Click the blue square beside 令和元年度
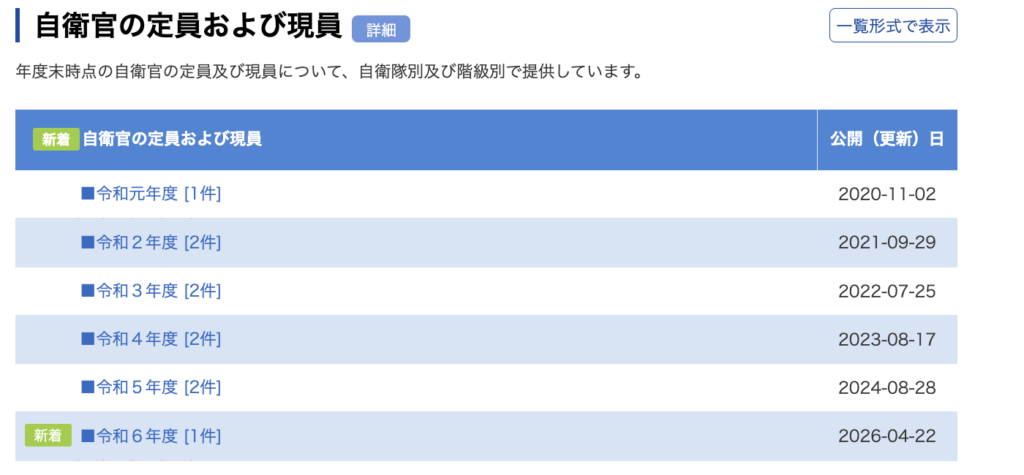The height and width of the screenshot is (475, 1024). point(88,194)
